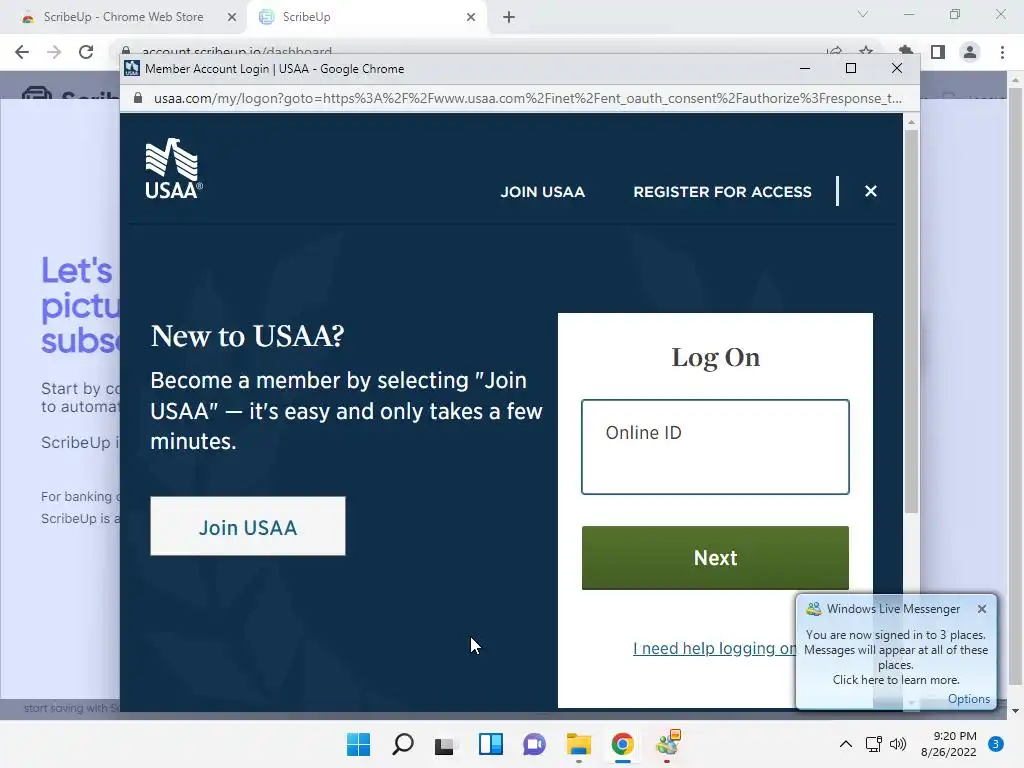Screen dimensions: 1024x768
Task: Click the USAA popup vertical scrollbar thumb
Action: pos(911,321)
